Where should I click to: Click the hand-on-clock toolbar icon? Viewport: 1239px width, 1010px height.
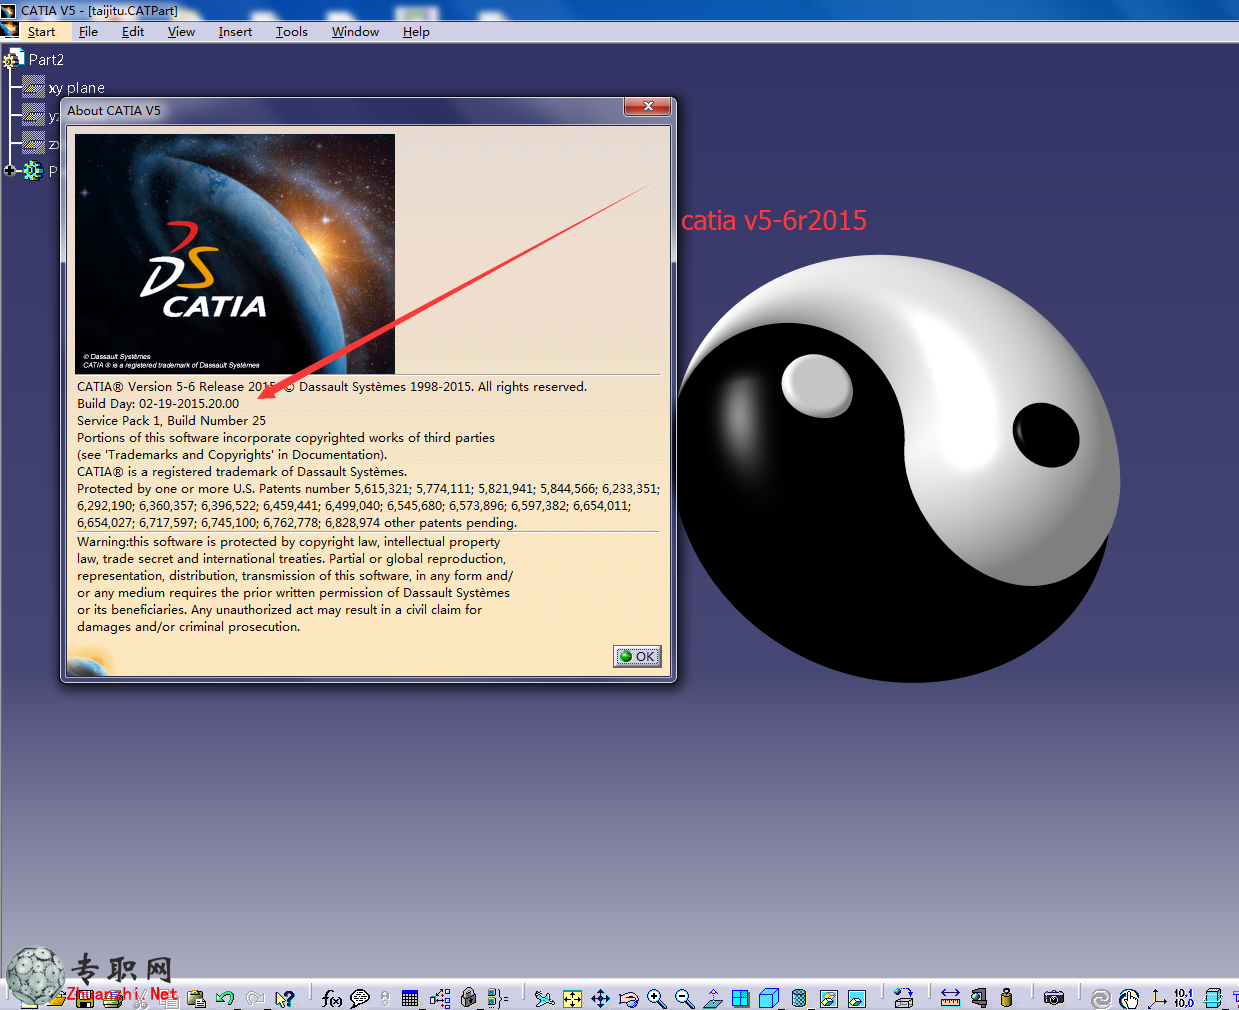click(x=1129, y=998)
